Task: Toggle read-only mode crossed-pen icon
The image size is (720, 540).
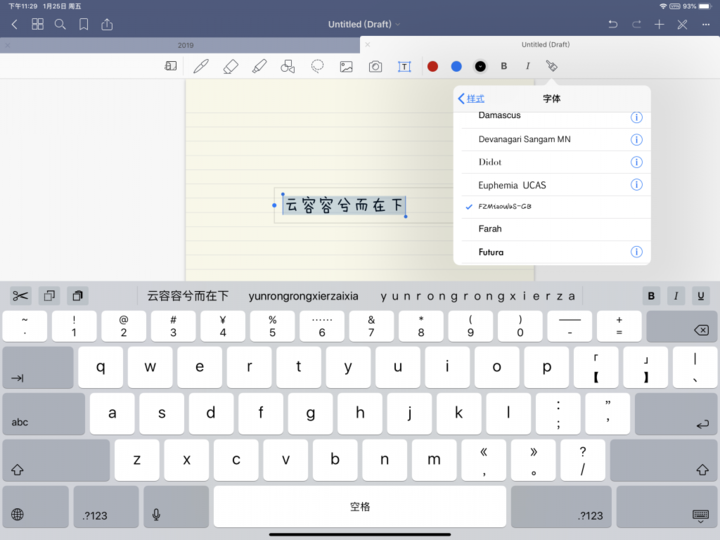Action: click(x=682, y=24)
